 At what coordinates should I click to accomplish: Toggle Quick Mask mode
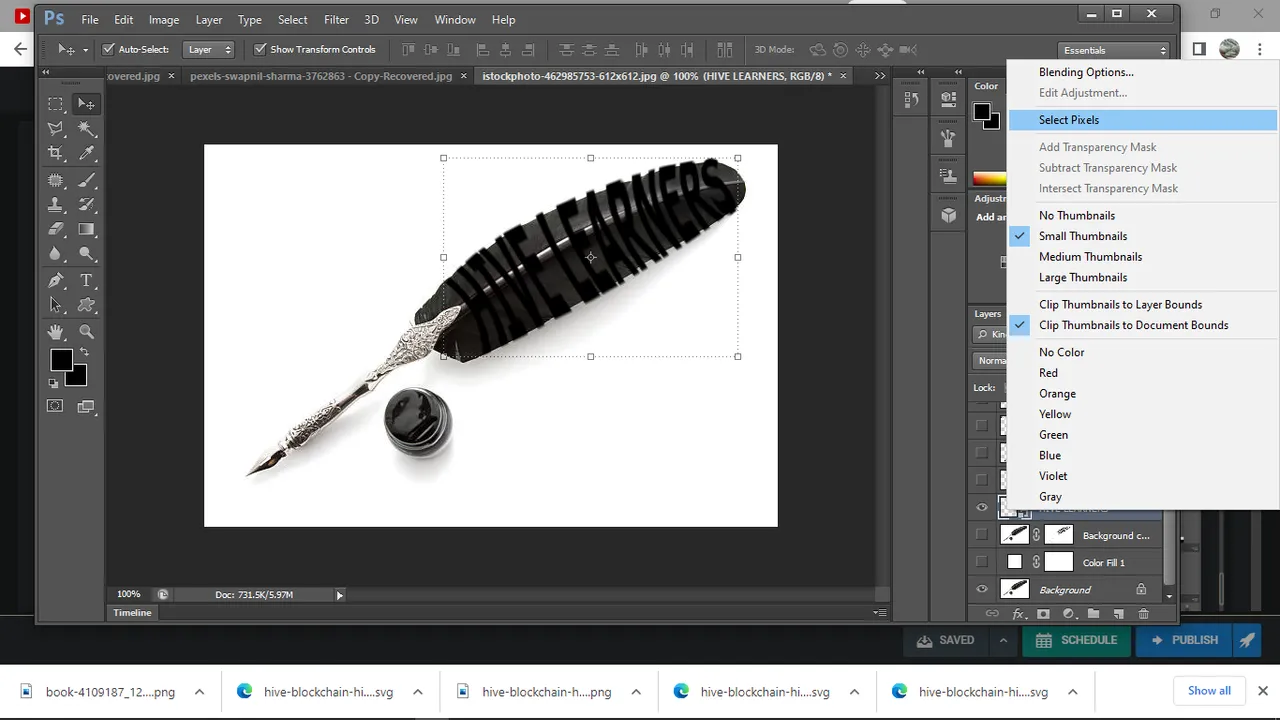tap(55, 406)
